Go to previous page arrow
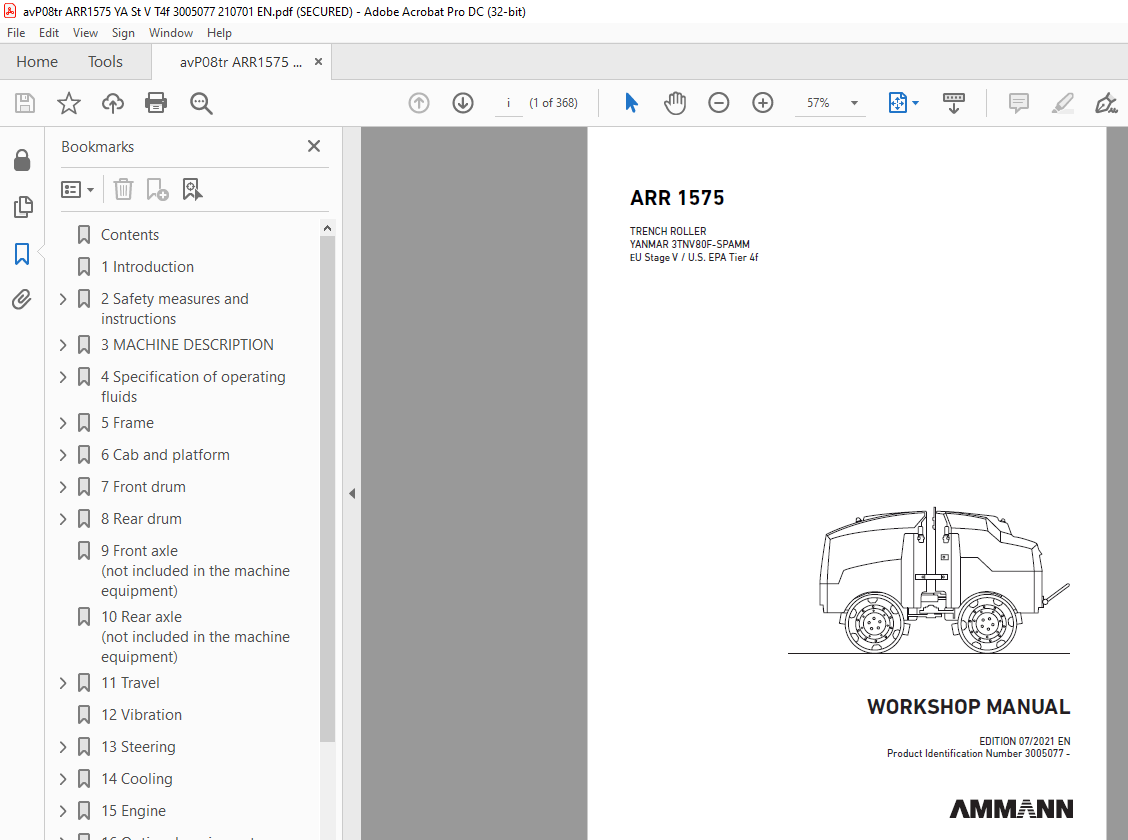This screenshot has width=1128, height=840. 419,103
